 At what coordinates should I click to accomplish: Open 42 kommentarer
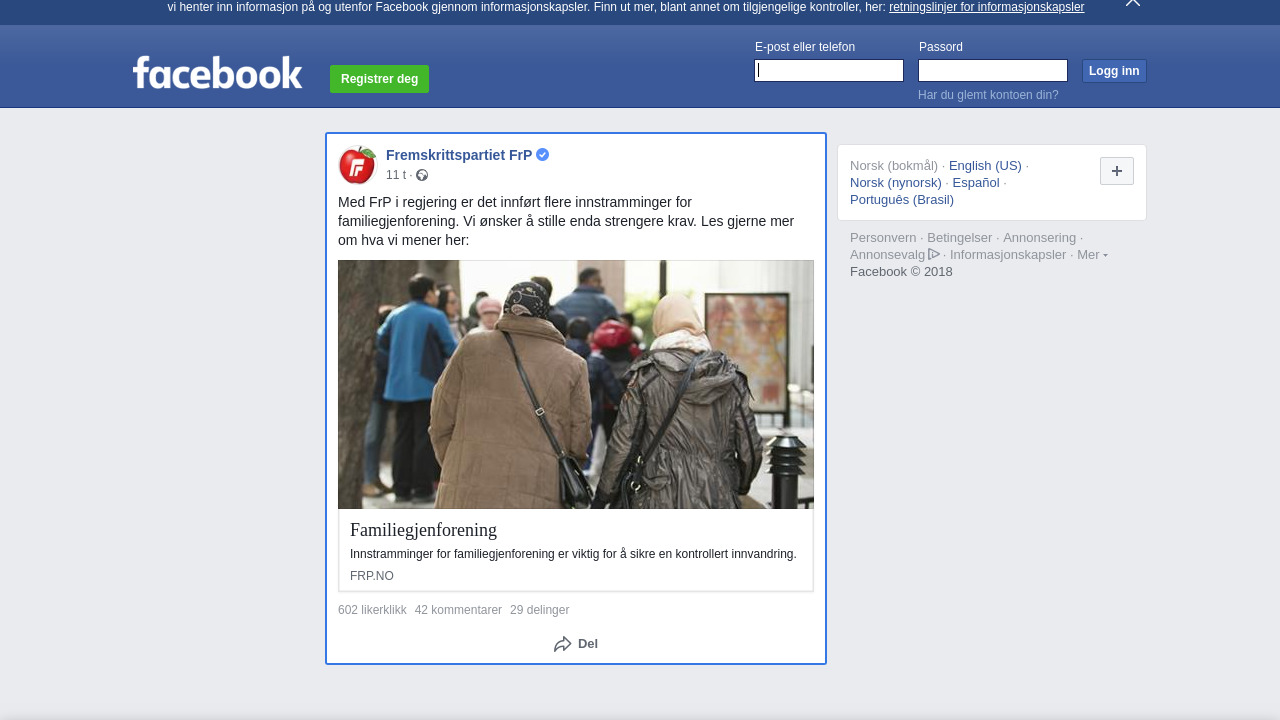[x=458, y=610]
